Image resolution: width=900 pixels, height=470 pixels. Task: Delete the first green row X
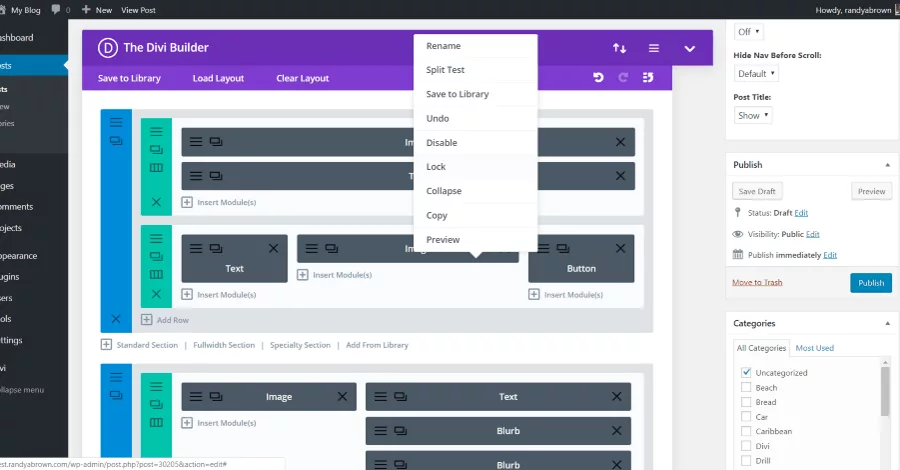(156, 202)
